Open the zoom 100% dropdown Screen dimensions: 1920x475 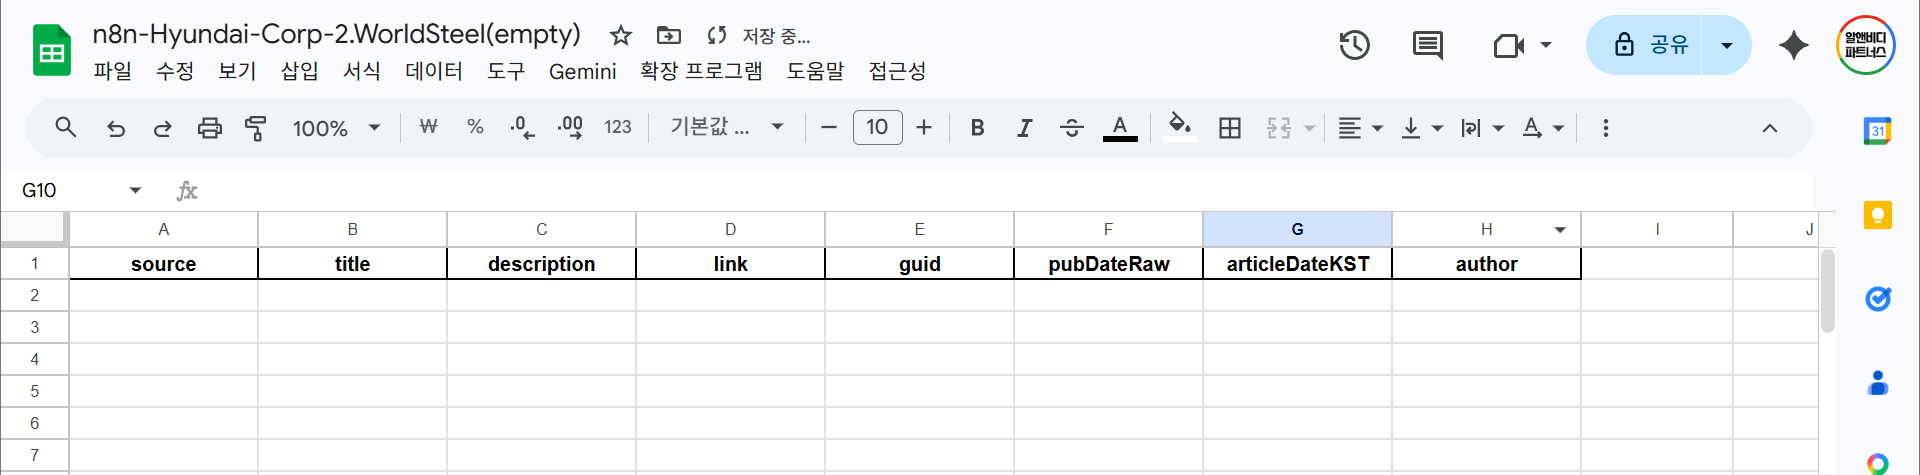pyautogui.click(x=336, y=128)
